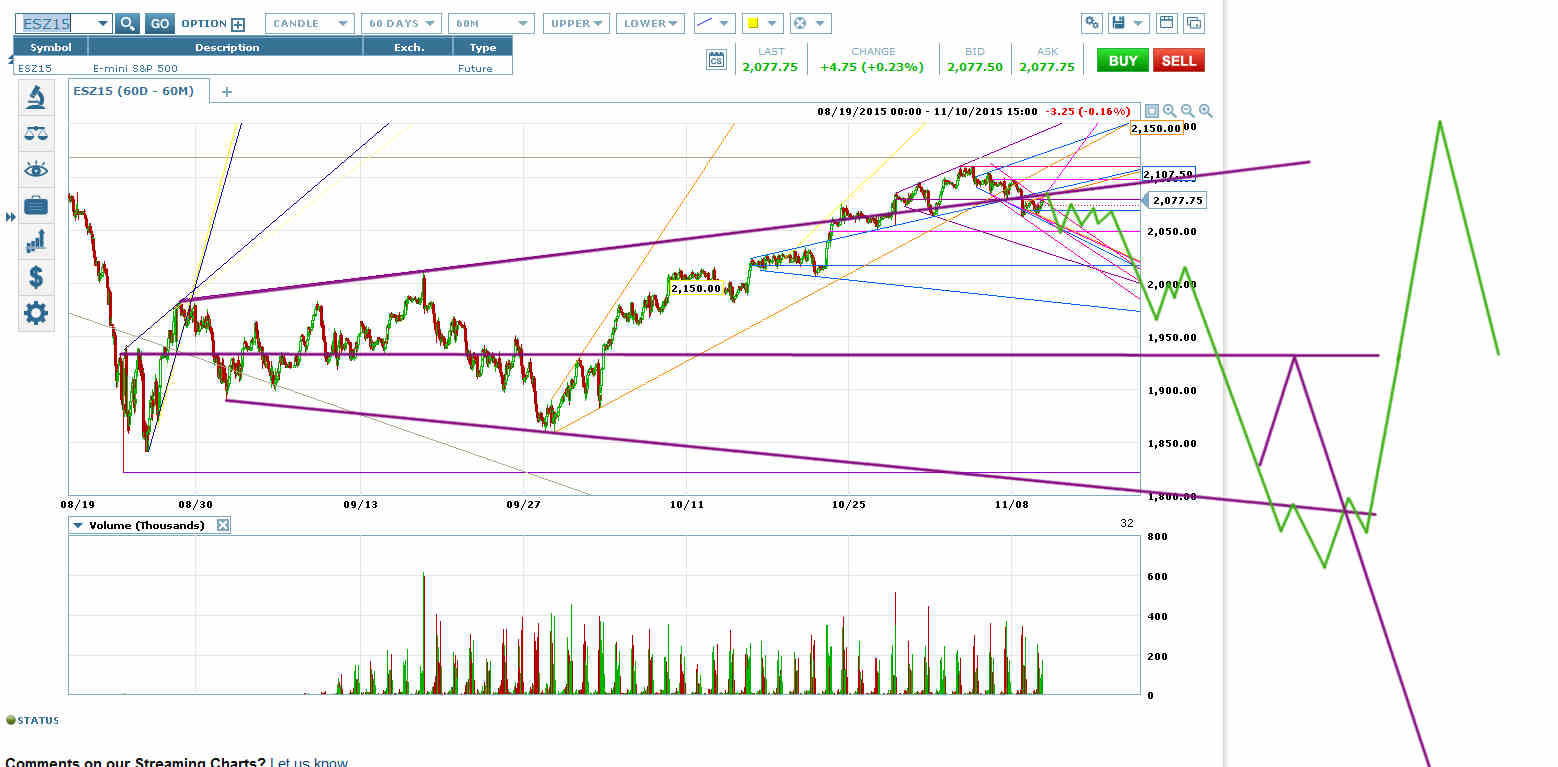
Task: Expand the drawing tool dropdown arrow
Action: pos(726,23)
